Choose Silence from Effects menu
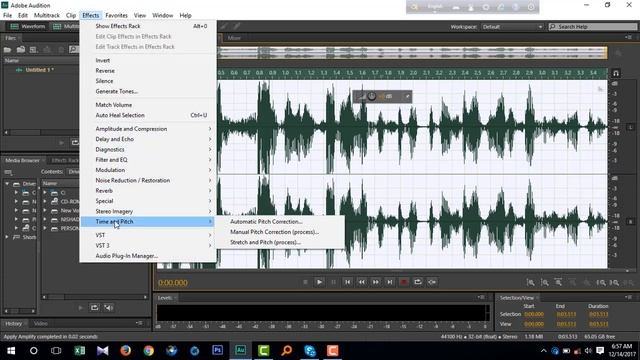 [148, 81]
